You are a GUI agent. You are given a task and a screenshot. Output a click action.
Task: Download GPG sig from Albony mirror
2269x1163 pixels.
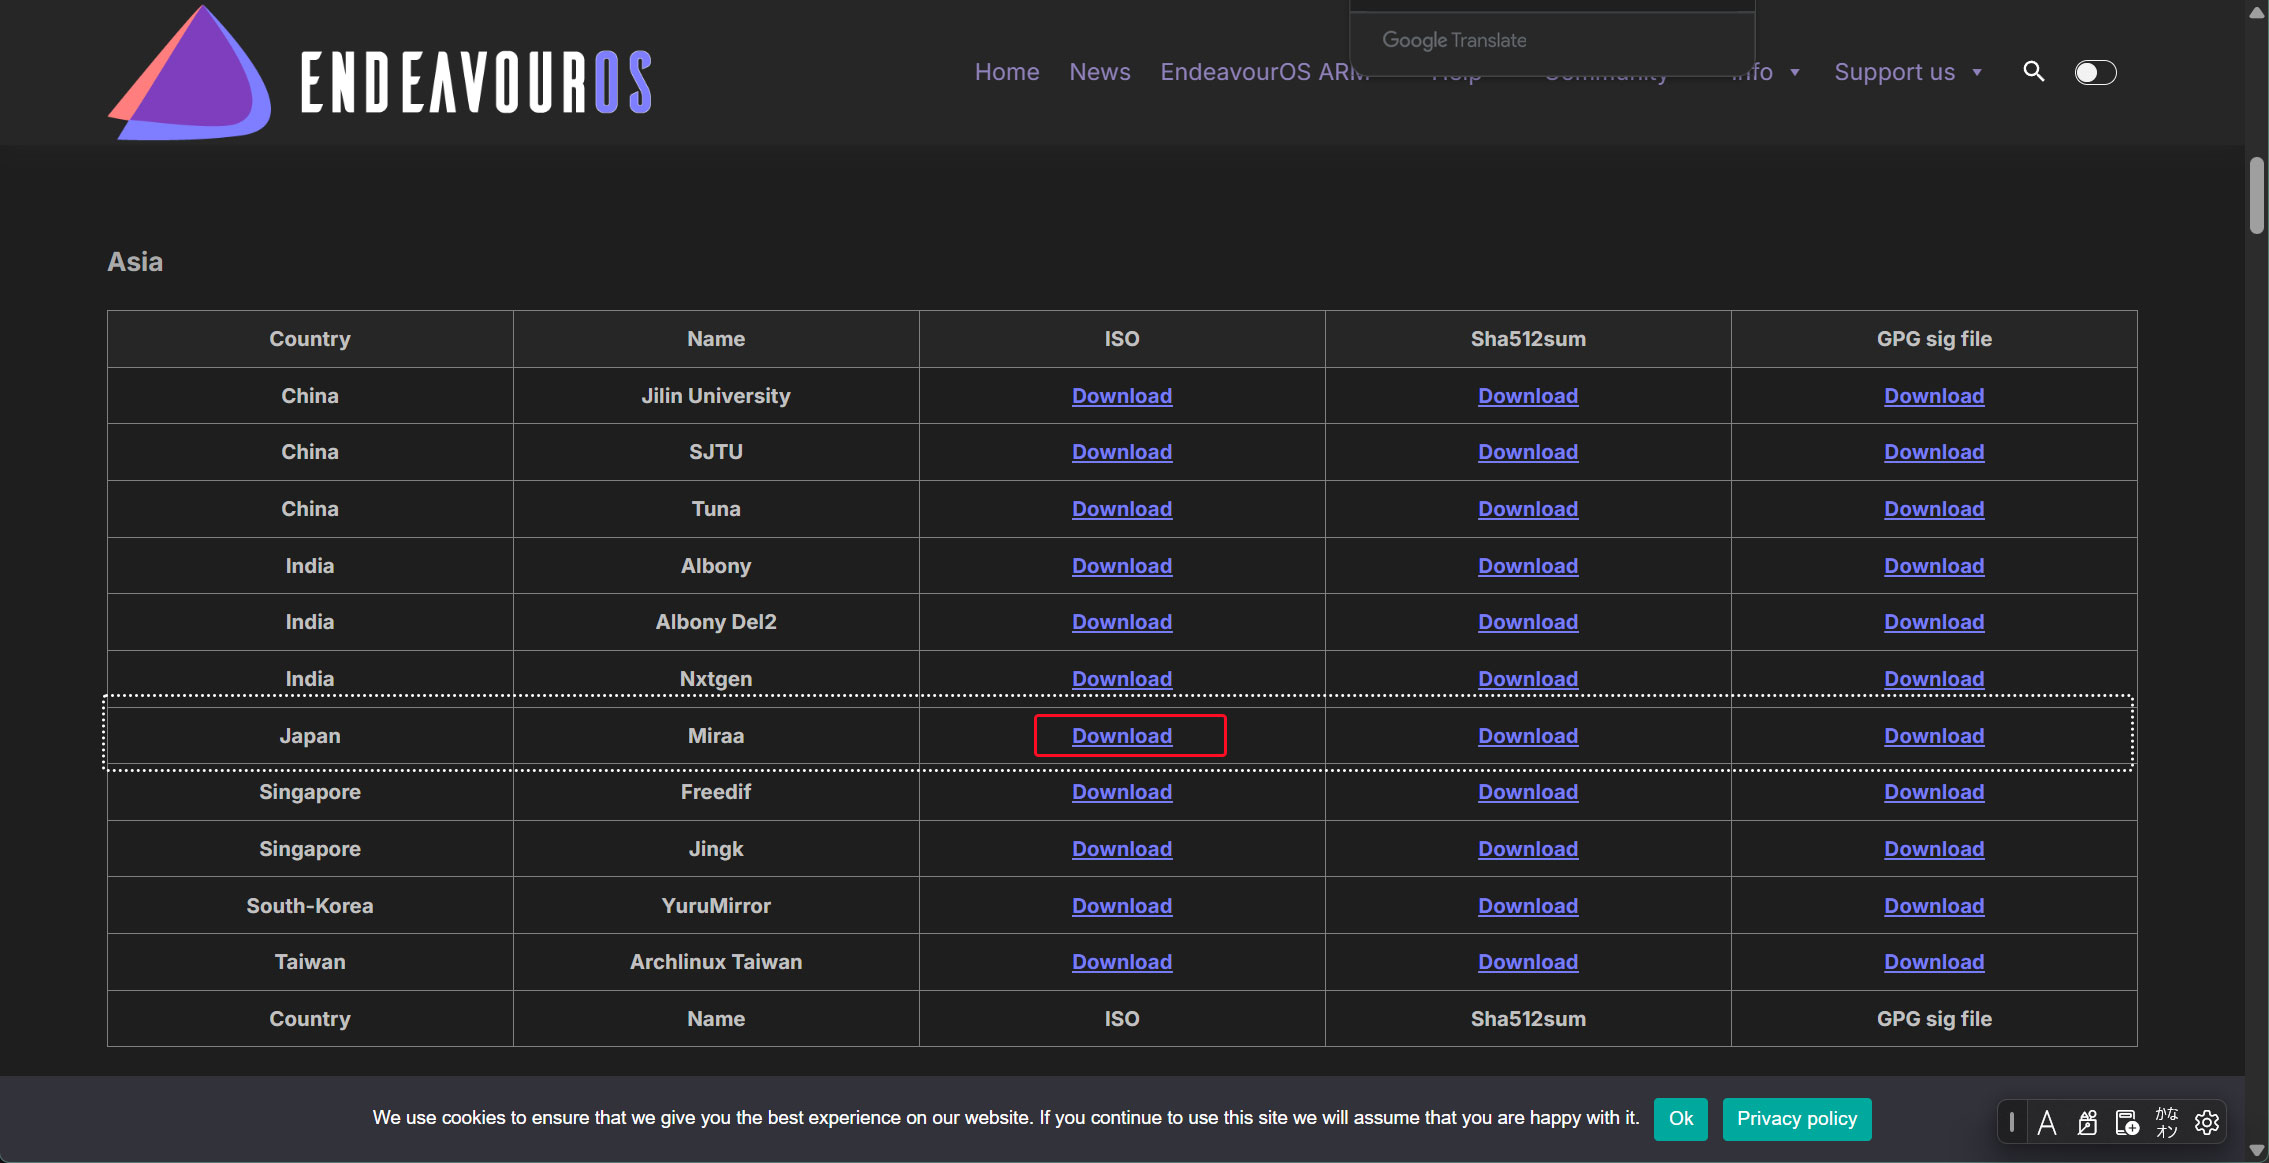pos(1934,566)
